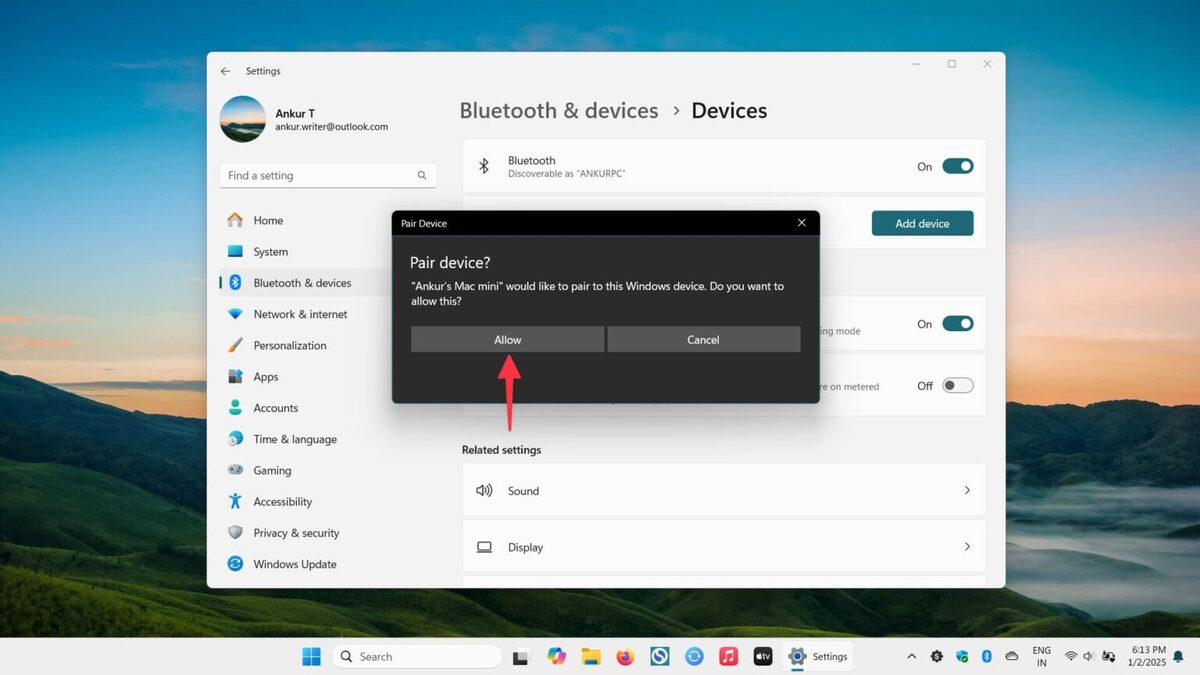Click the Network & internet Wi-Fi icon
Image resolution: width=1200 pixels, height=675 pixels.
[x=235, y=314]
